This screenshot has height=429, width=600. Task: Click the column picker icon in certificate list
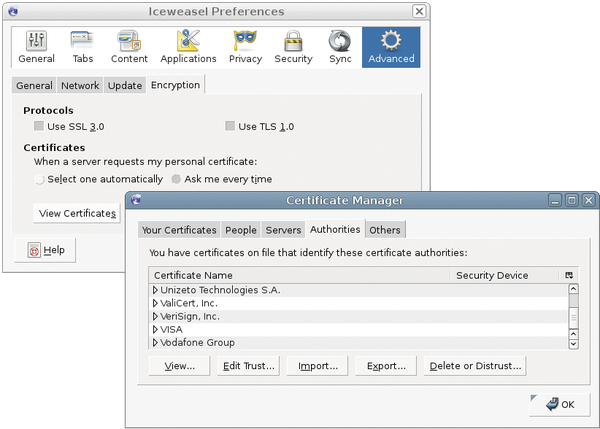coord(569,275)
